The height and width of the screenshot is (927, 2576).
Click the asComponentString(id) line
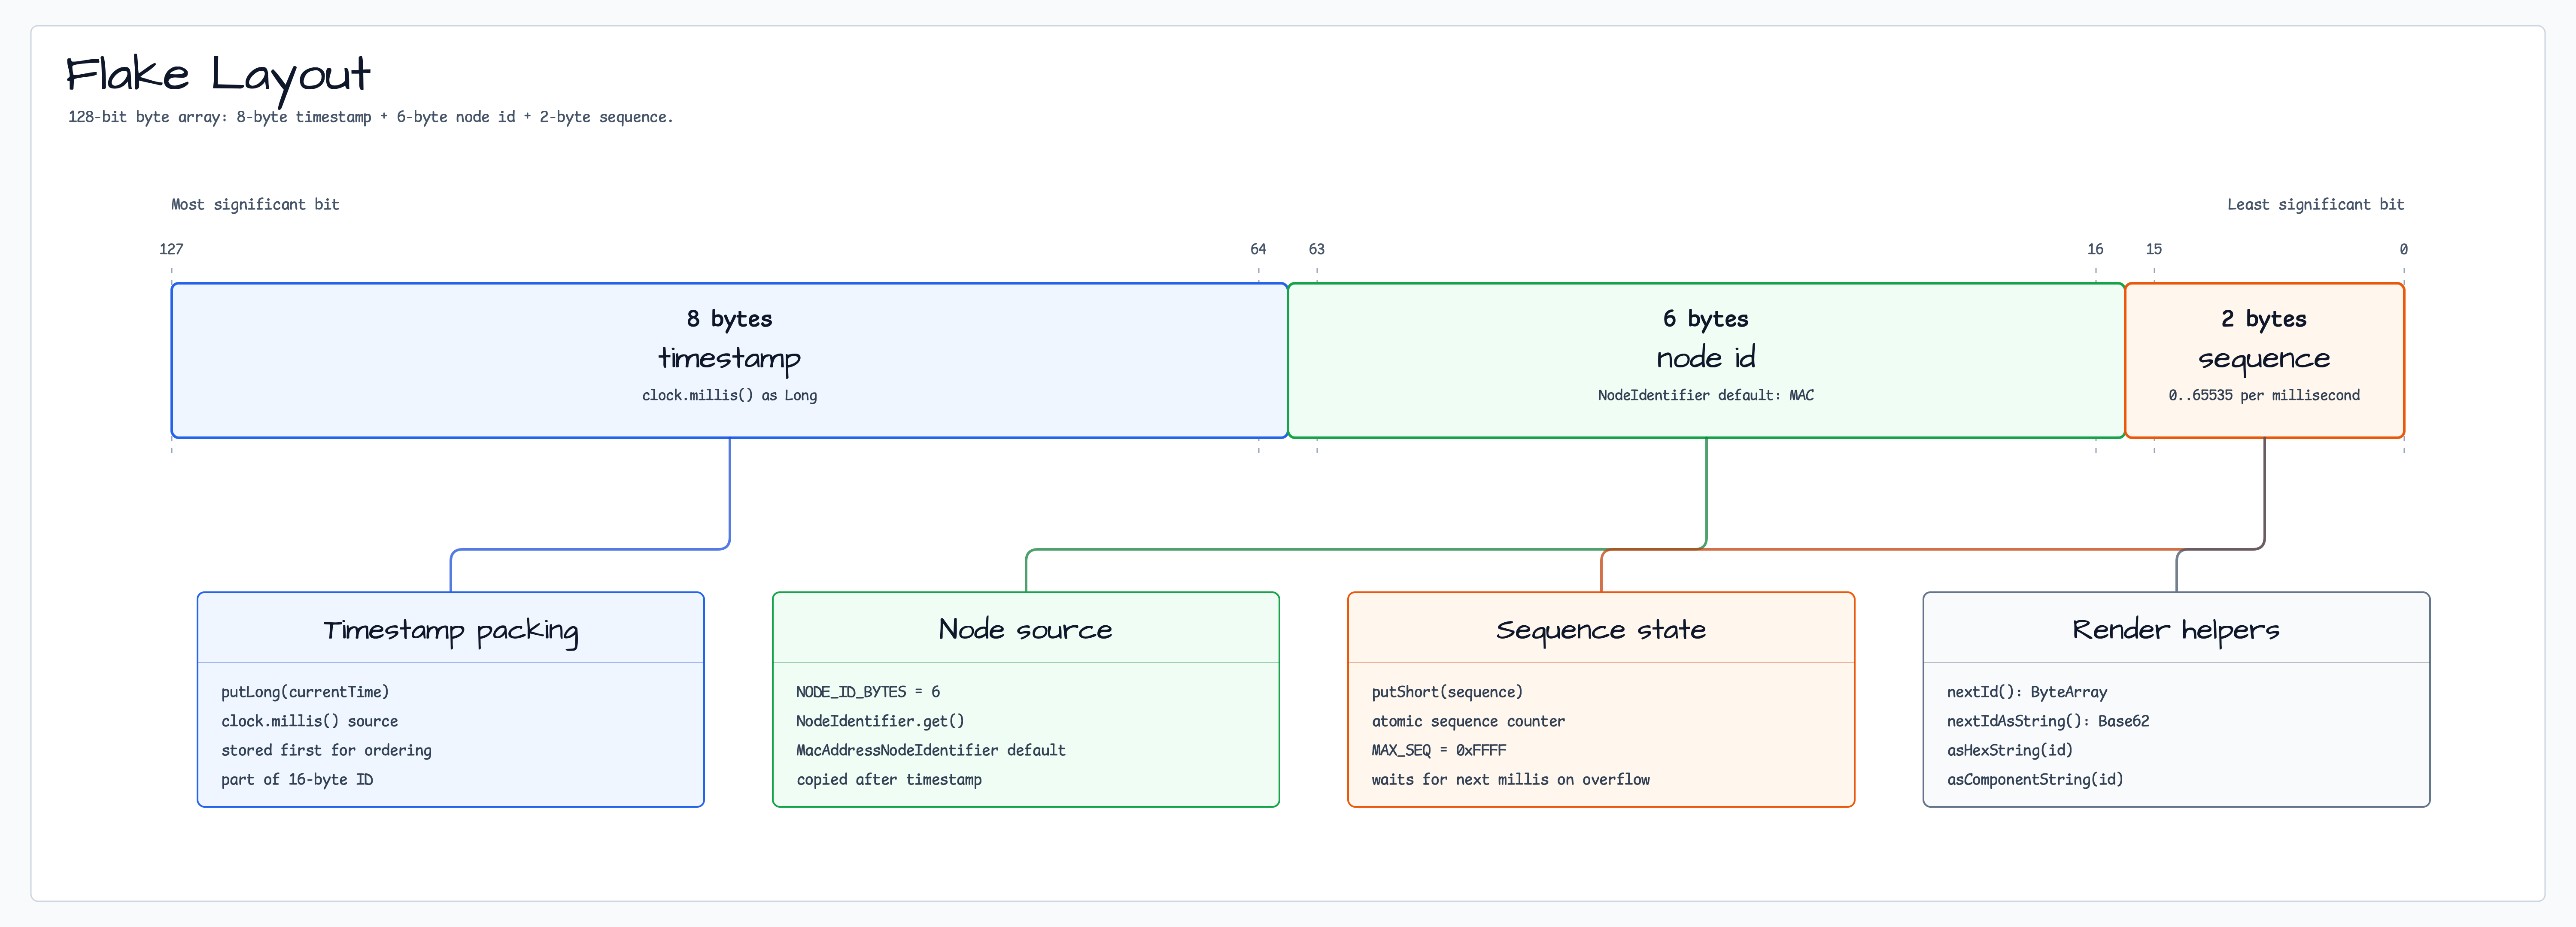(2035, 779)
